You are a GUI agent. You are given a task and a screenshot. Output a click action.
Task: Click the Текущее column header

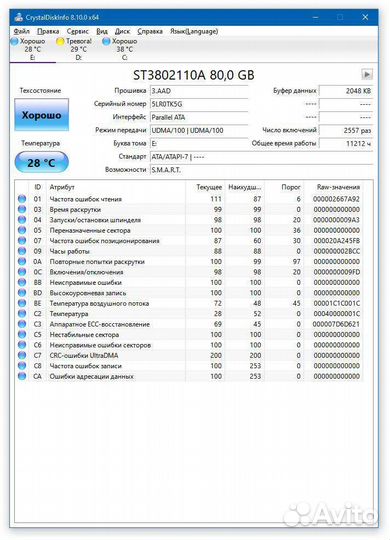coord(205,187)
